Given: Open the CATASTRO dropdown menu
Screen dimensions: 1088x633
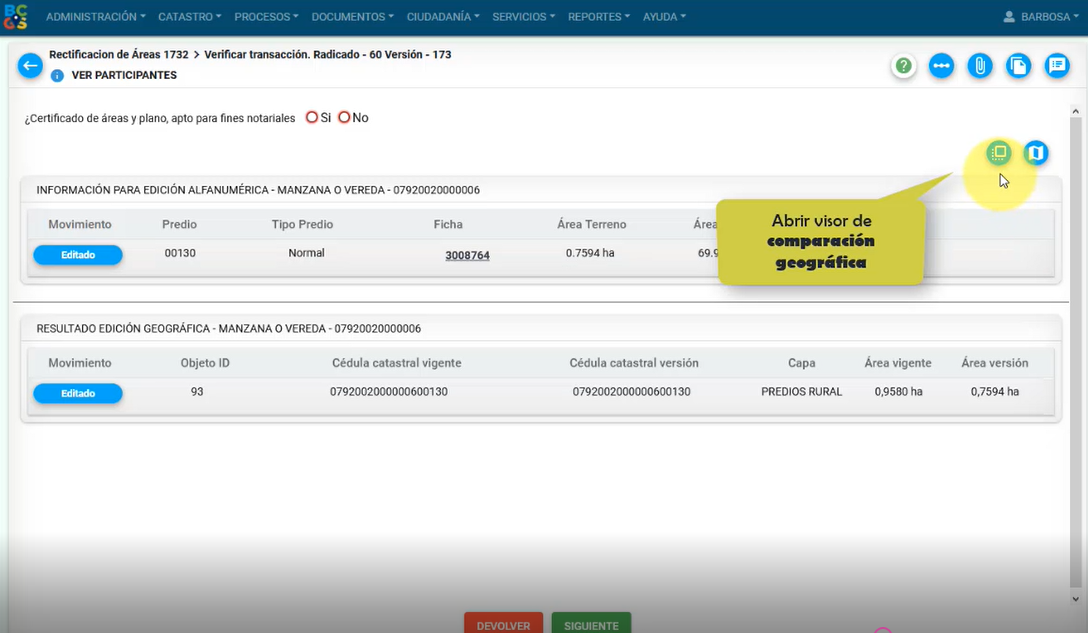Looking at the screenshot, I should (190, 17).
